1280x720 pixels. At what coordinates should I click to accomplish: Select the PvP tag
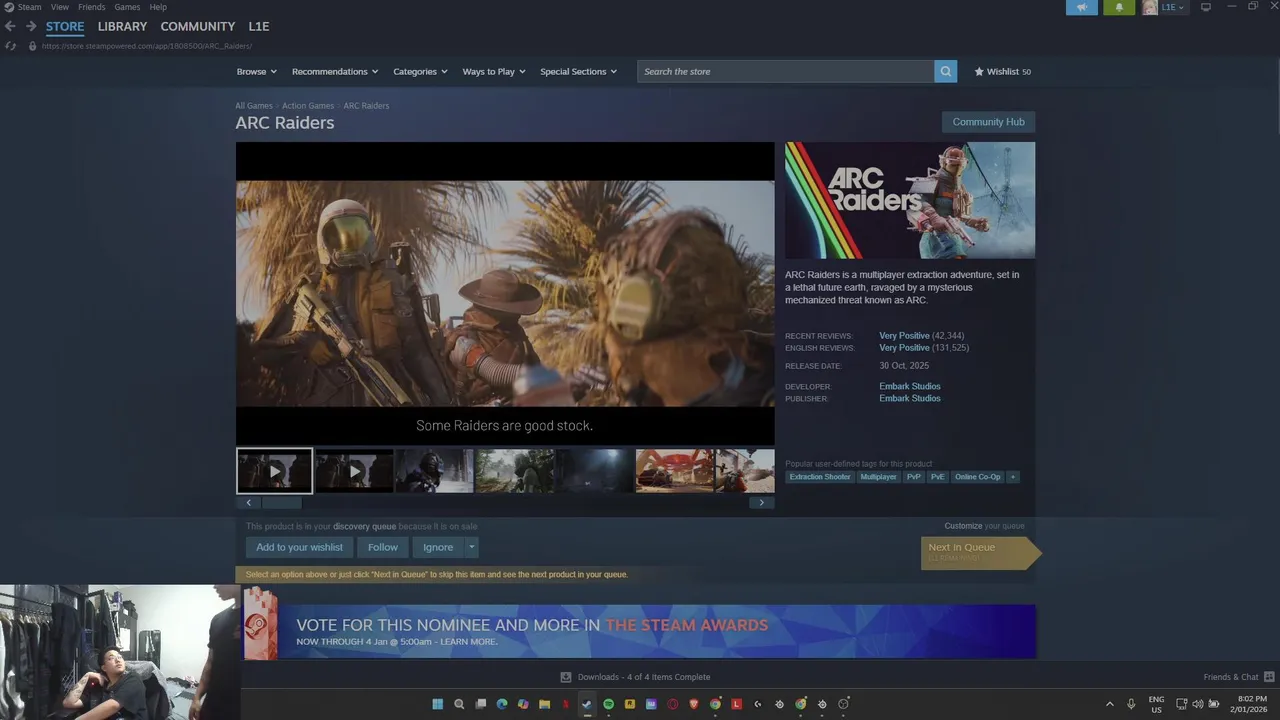pos(913,477)
